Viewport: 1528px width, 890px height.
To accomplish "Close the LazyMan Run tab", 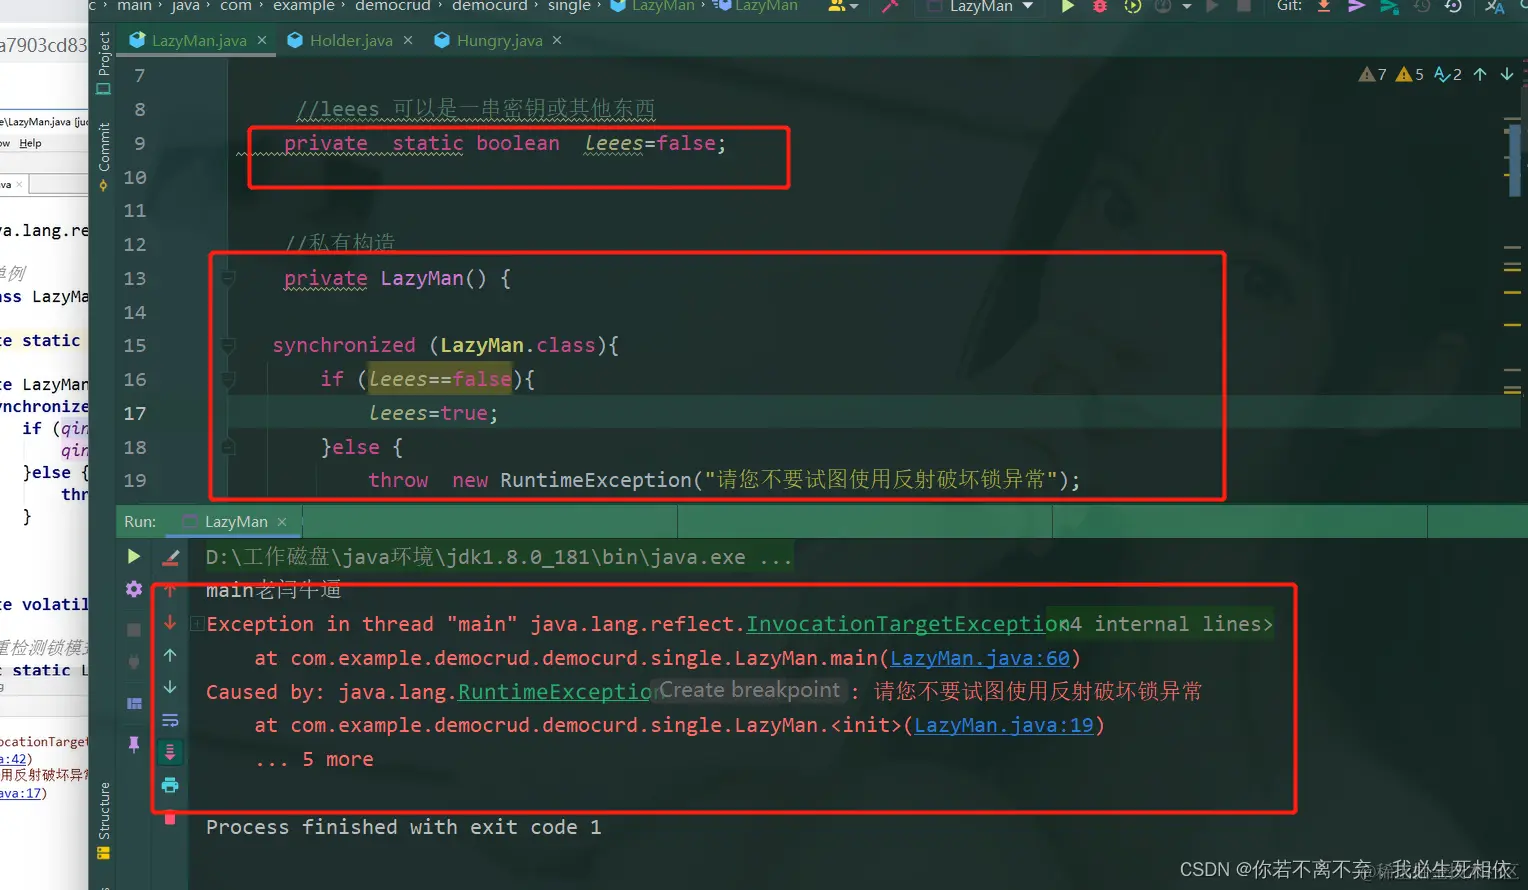I will pyautogui.click(x=282, y=522).
